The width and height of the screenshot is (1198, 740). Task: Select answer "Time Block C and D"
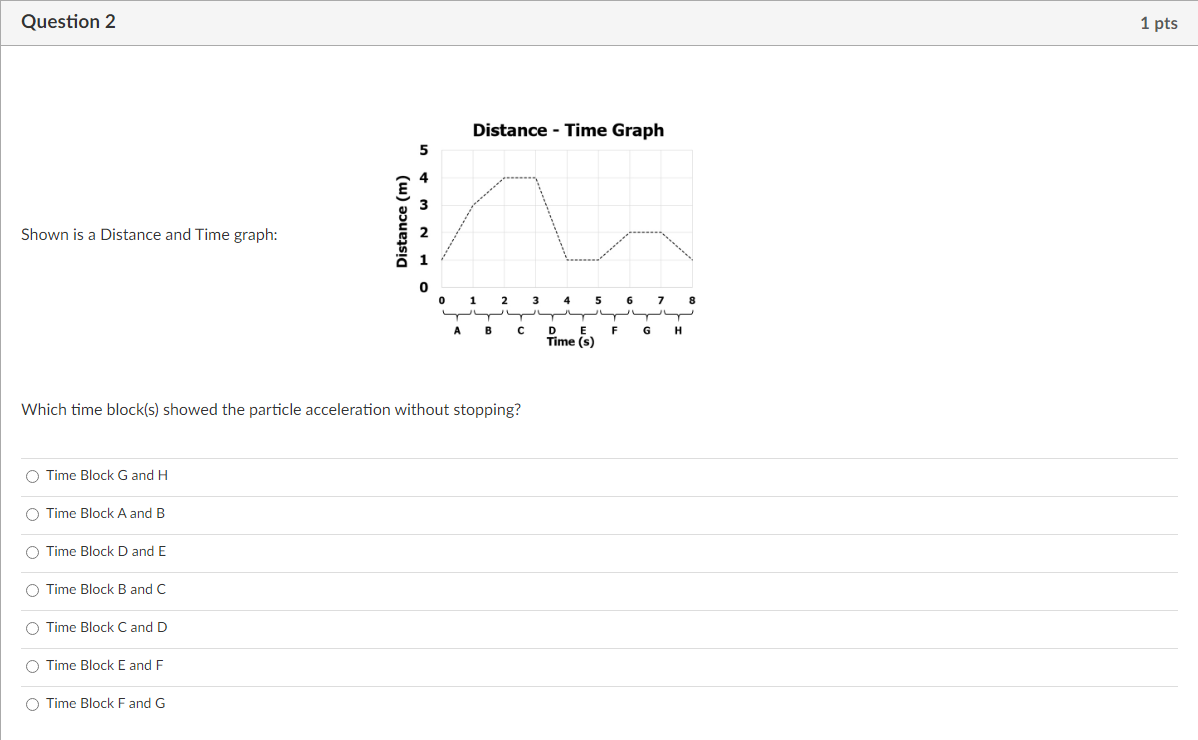click(32, 628)
